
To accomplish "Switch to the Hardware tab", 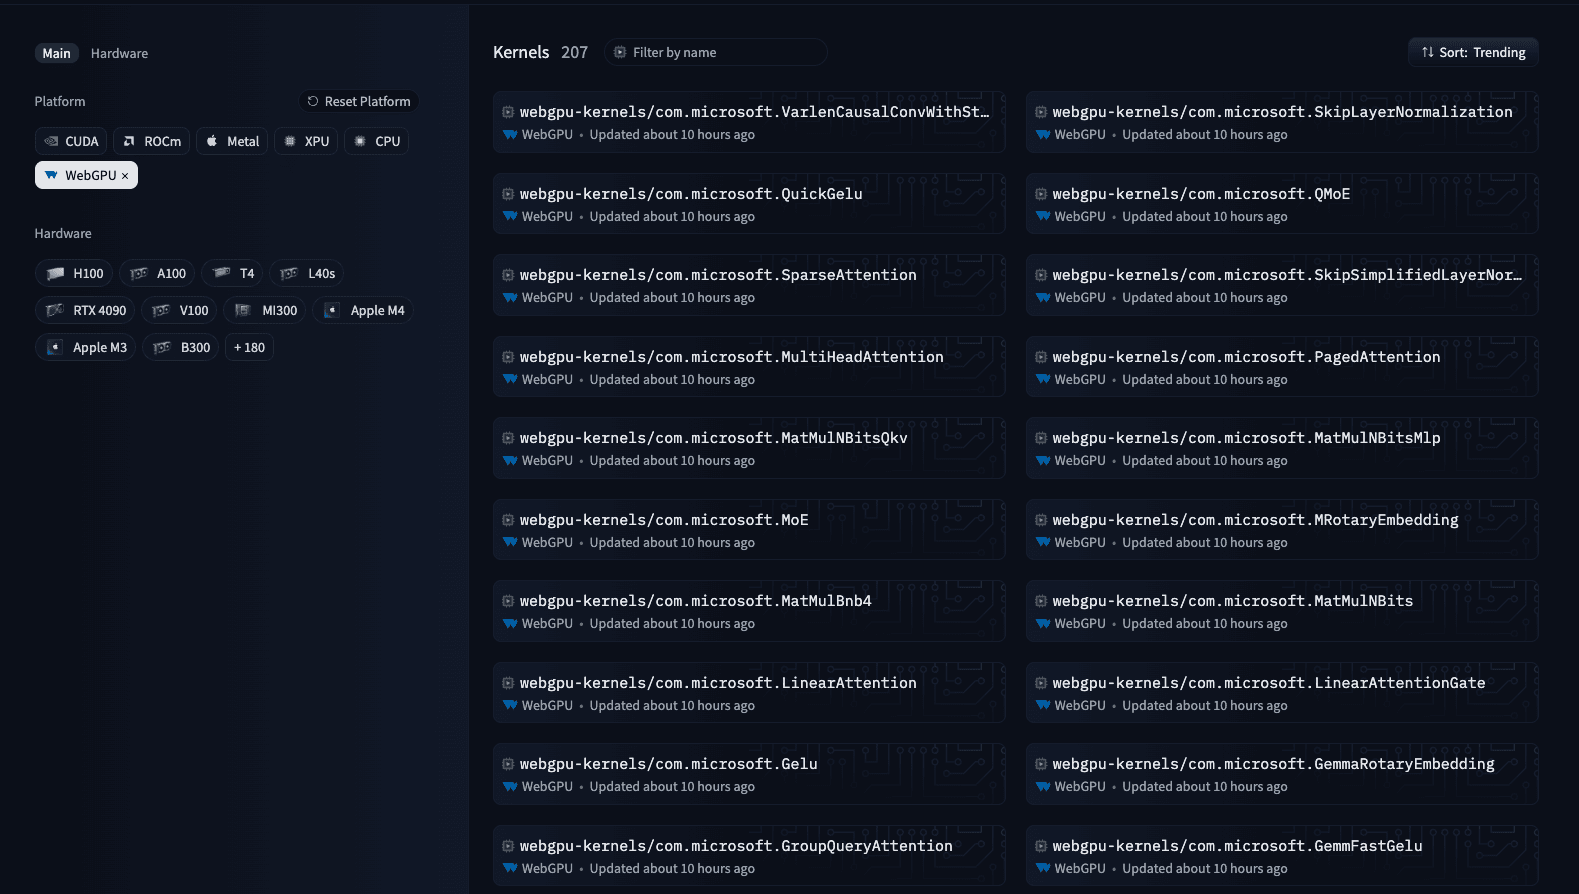I will [x=119, y=53].
